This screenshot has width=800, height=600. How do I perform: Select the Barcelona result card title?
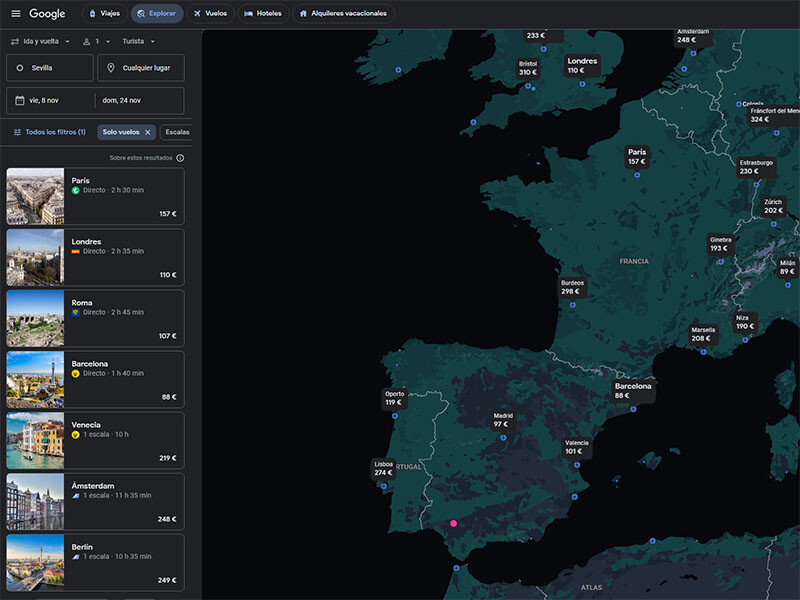(90, 364)
